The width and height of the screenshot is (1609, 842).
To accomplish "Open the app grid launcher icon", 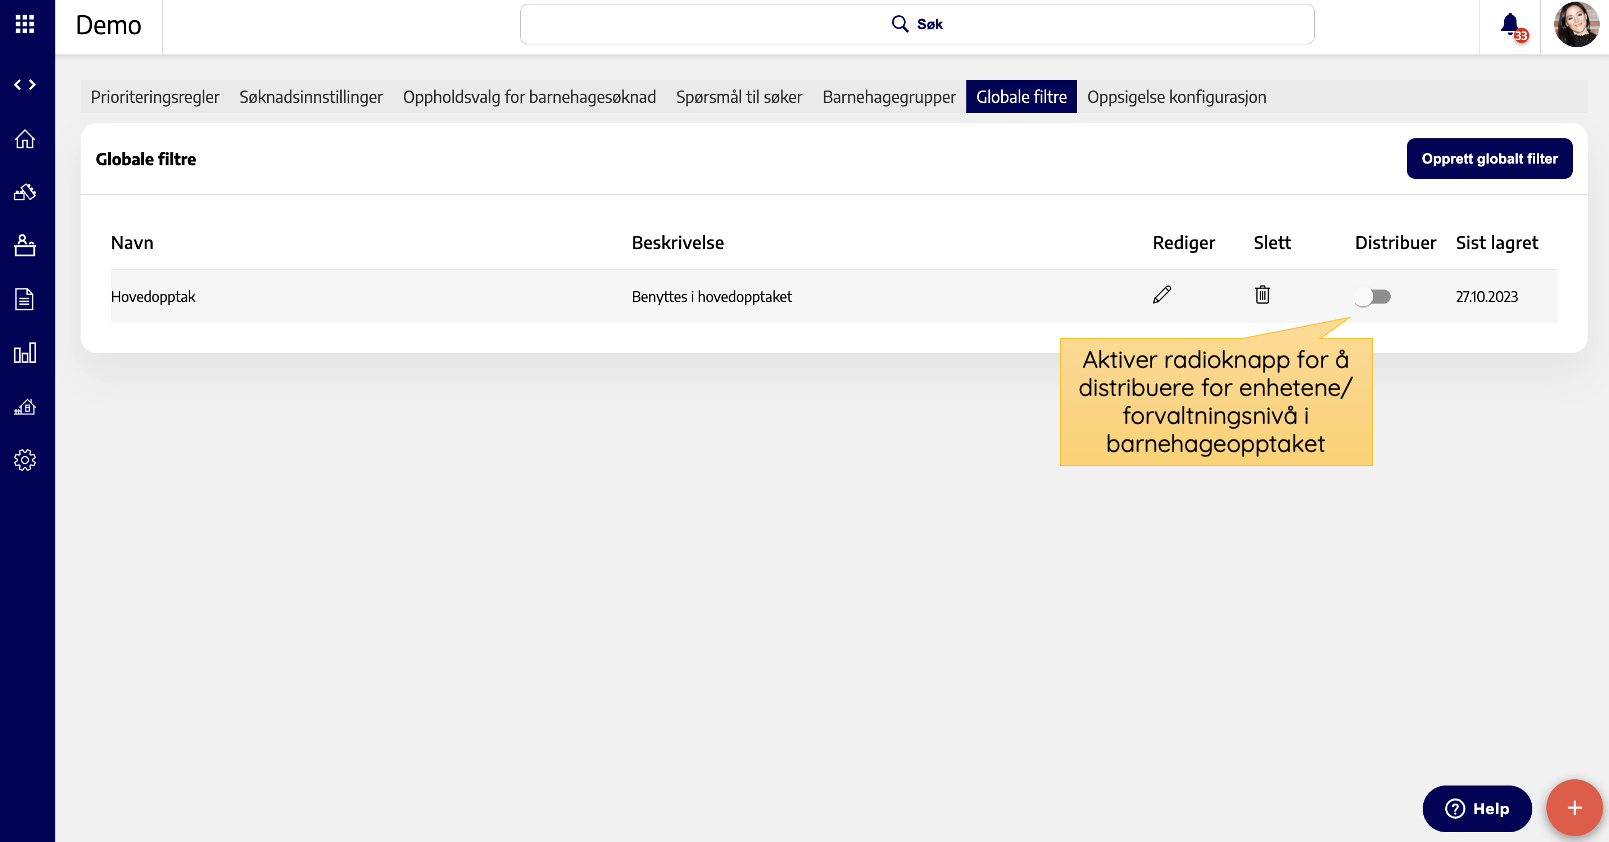I will click(x=25, y=24).
